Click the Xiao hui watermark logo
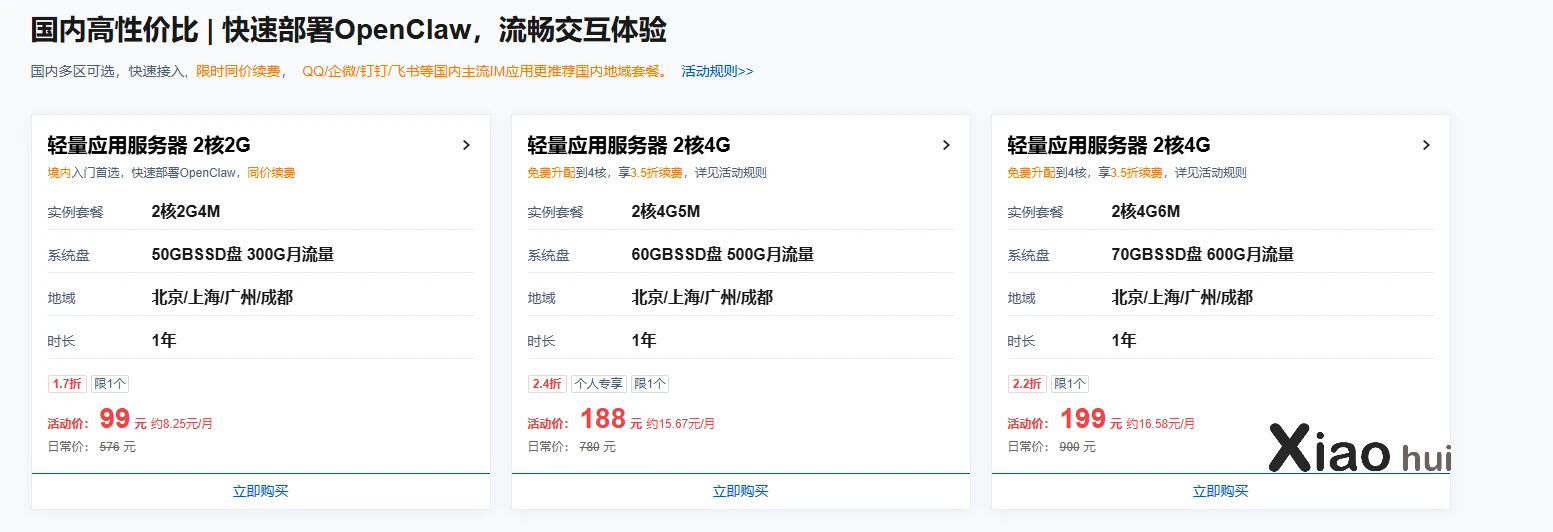The image size is (1553, 532). (x=1358, y=449)
